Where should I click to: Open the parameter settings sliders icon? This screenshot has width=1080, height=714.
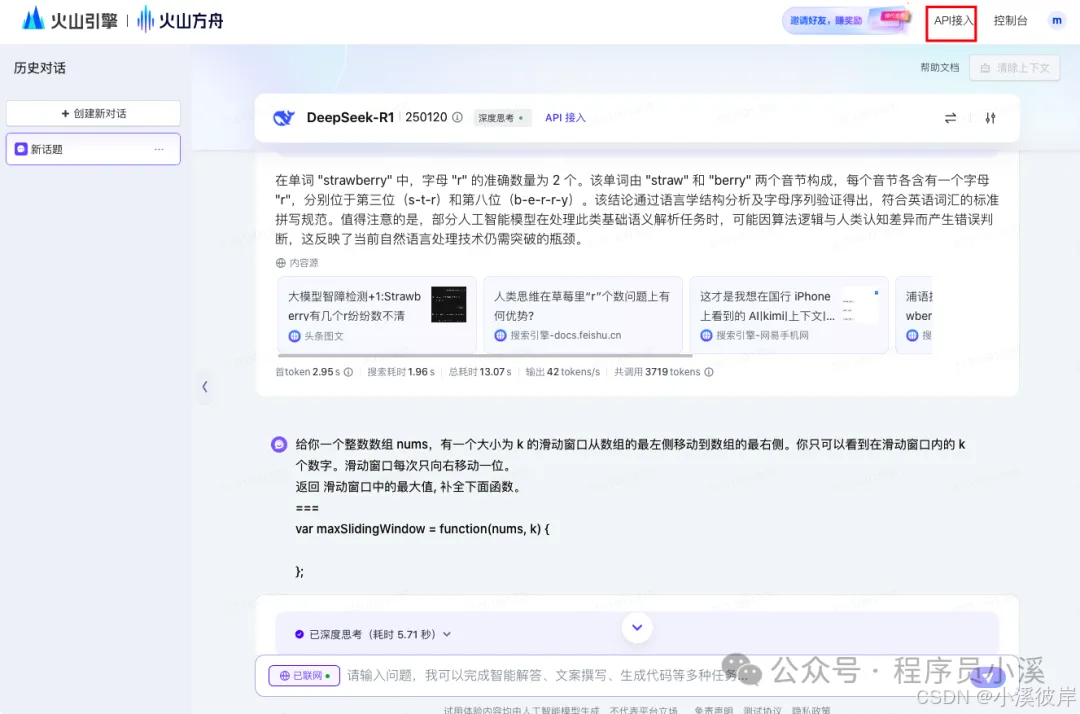coord(990,118)
